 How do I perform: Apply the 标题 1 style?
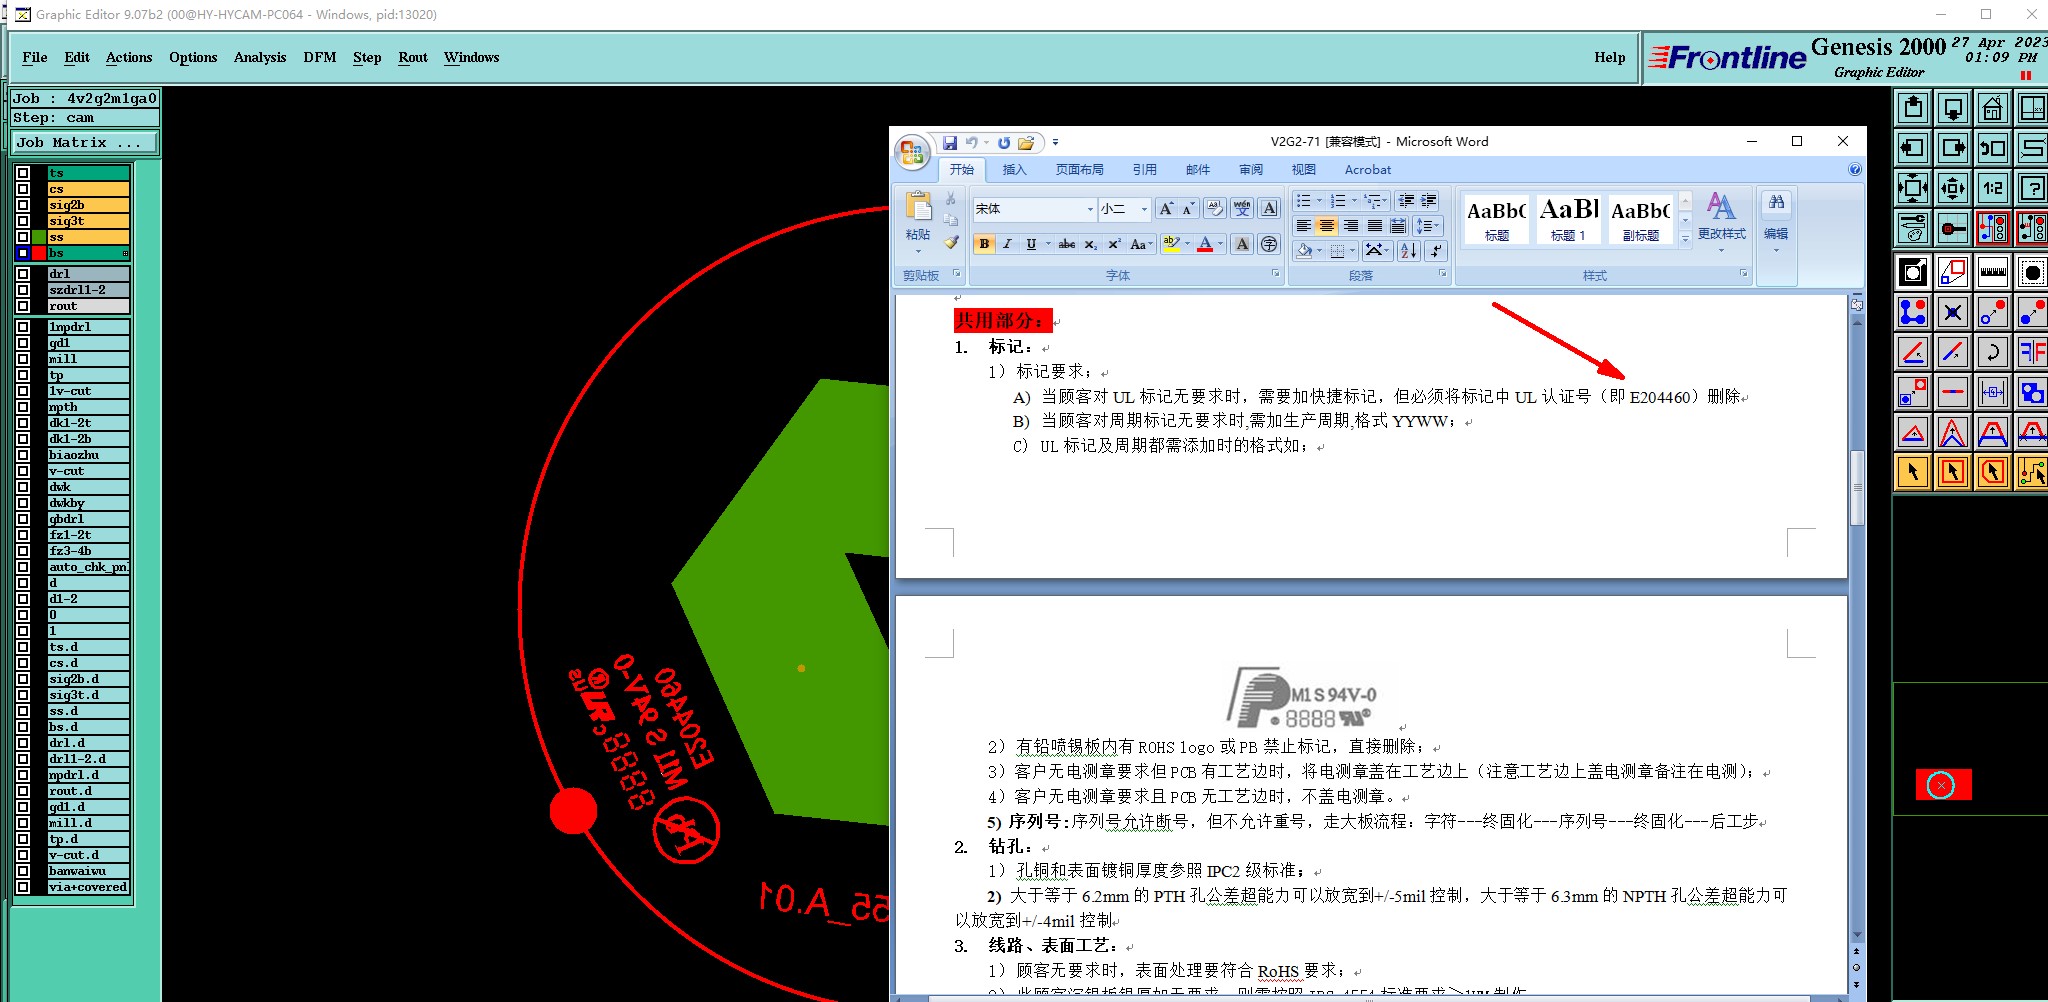tap(1568, 219)
